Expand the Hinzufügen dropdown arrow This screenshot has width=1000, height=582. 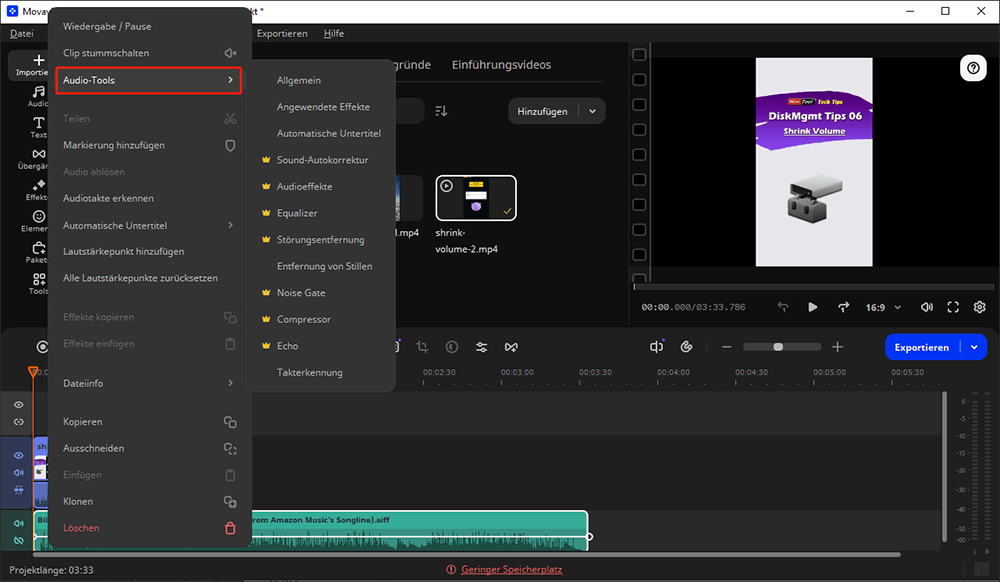point(593,112)
